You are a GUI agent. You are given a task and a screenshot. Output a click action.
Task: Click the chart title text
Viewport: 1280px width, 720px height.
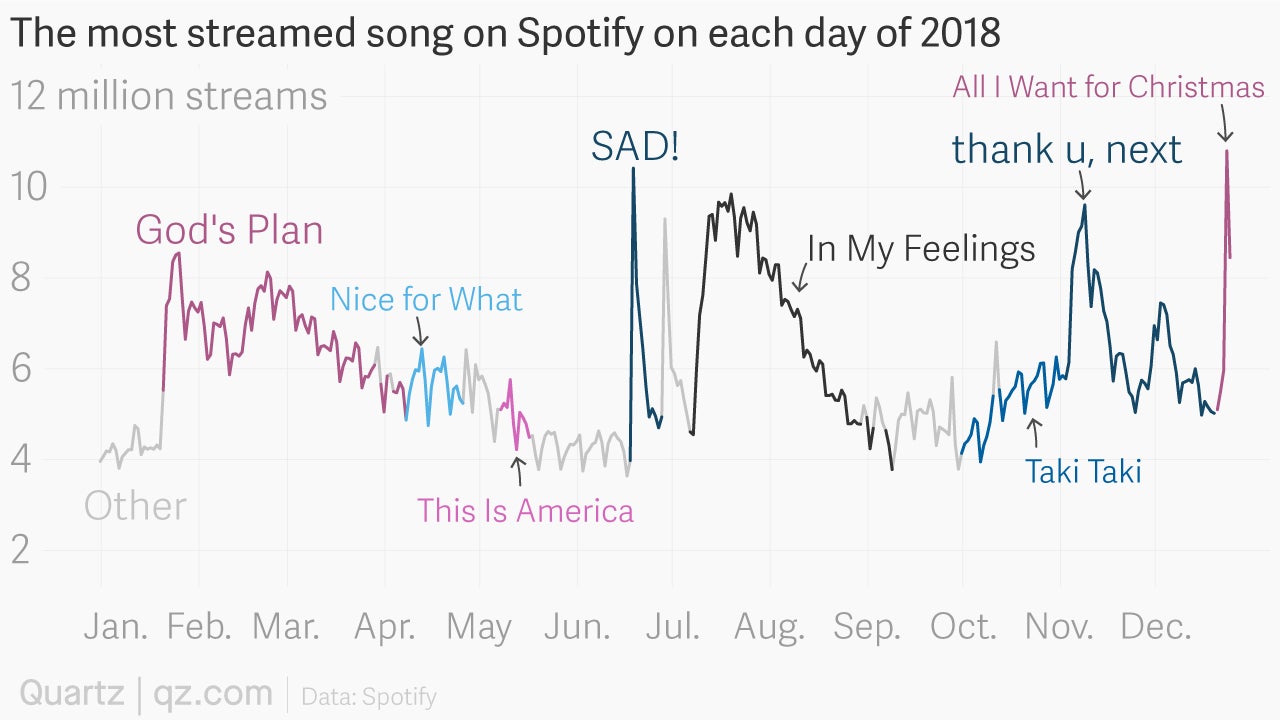point(505,34)
